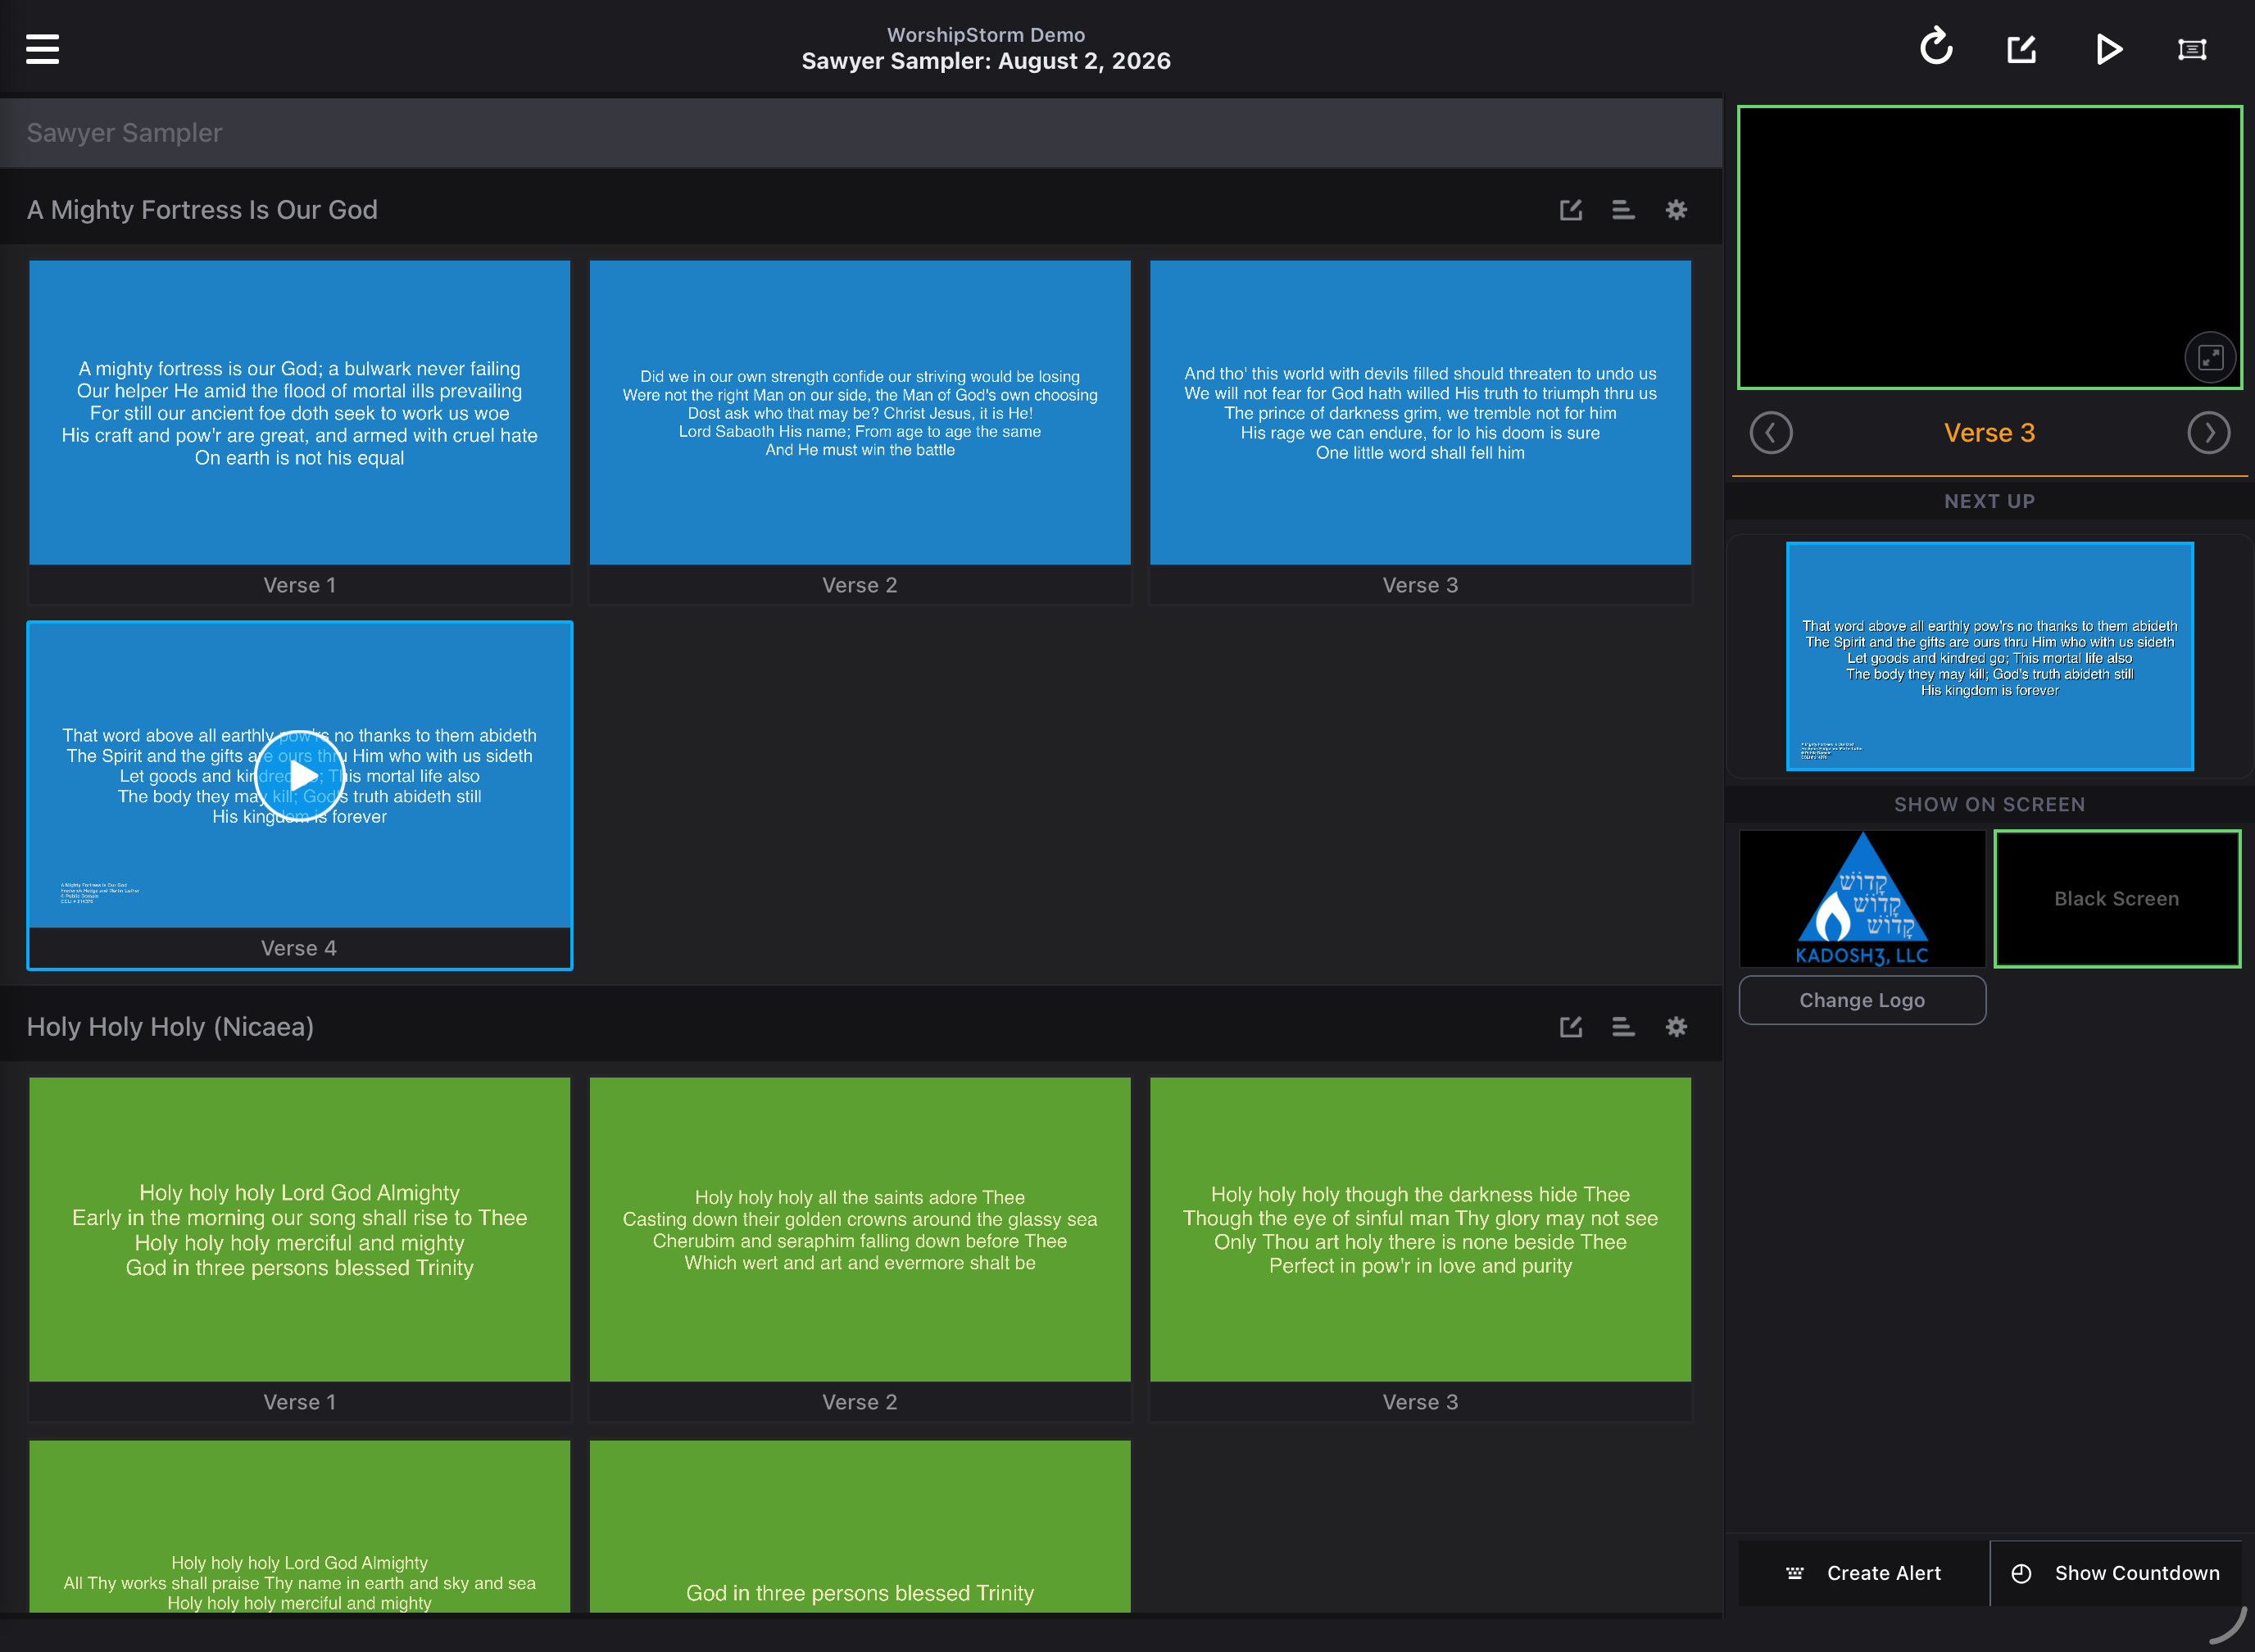Toggle the Black Screen option
2255x1652 pixels.
click(2117, 898)
